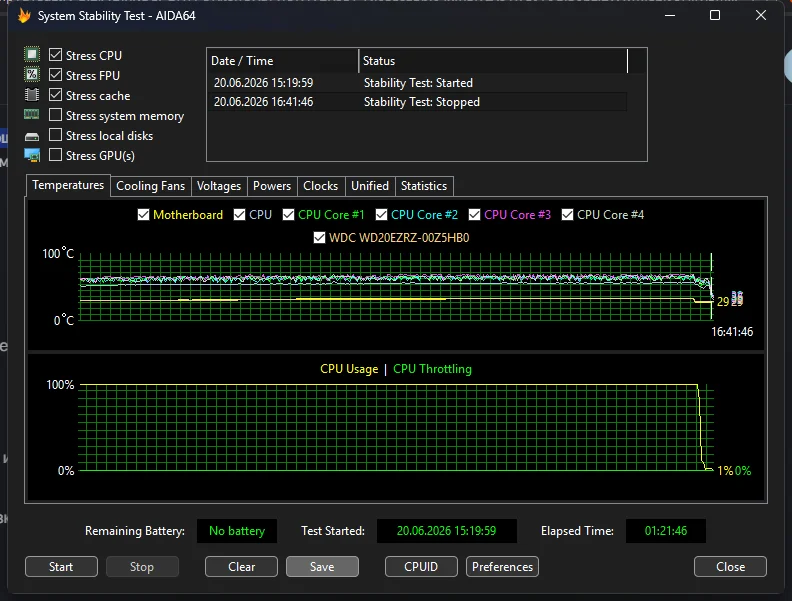This screenshot has width=792, height=601.
Task: Select the 'Stability Test: Started' log row
Action: 418,83
